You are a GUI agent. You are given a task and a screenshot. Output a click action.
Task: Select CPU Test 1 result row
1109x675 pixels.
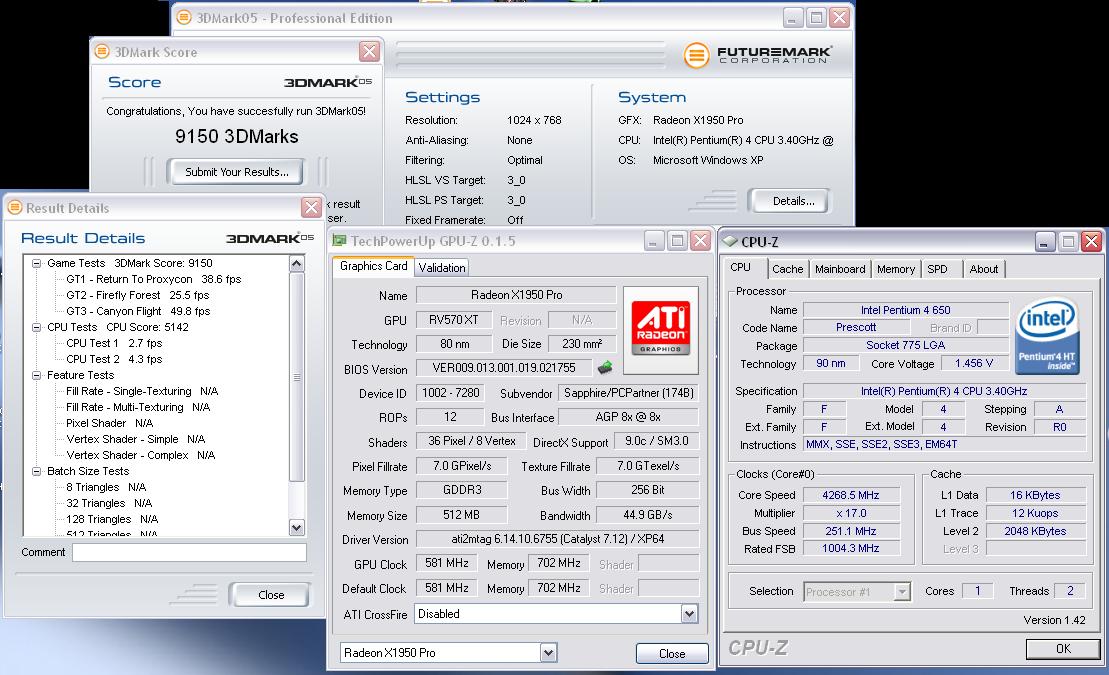point(114,343)
